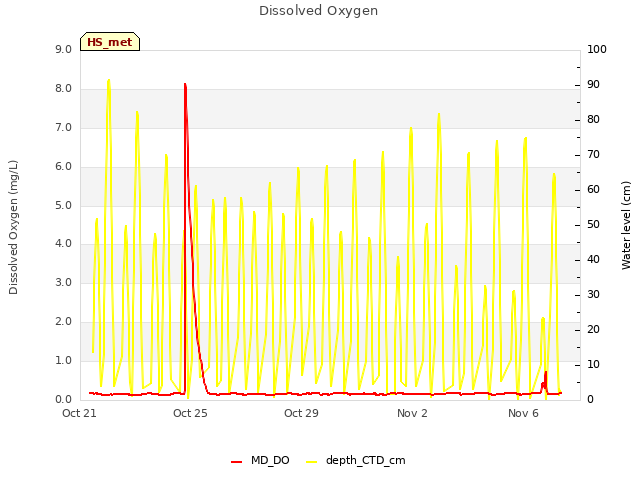
Task: Click the red MD_DO spike peak near Oct 25
Action: pos(185,84)
